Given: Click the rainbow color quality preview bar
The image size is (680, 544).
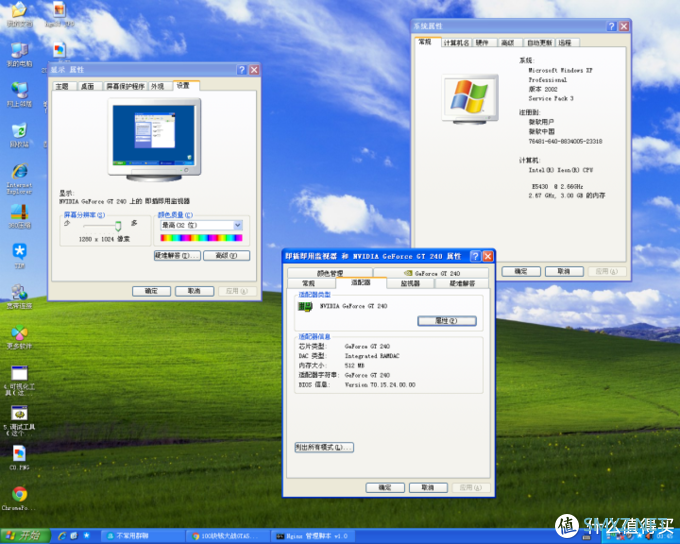Looking at the screenshot, I should [201, 238].
